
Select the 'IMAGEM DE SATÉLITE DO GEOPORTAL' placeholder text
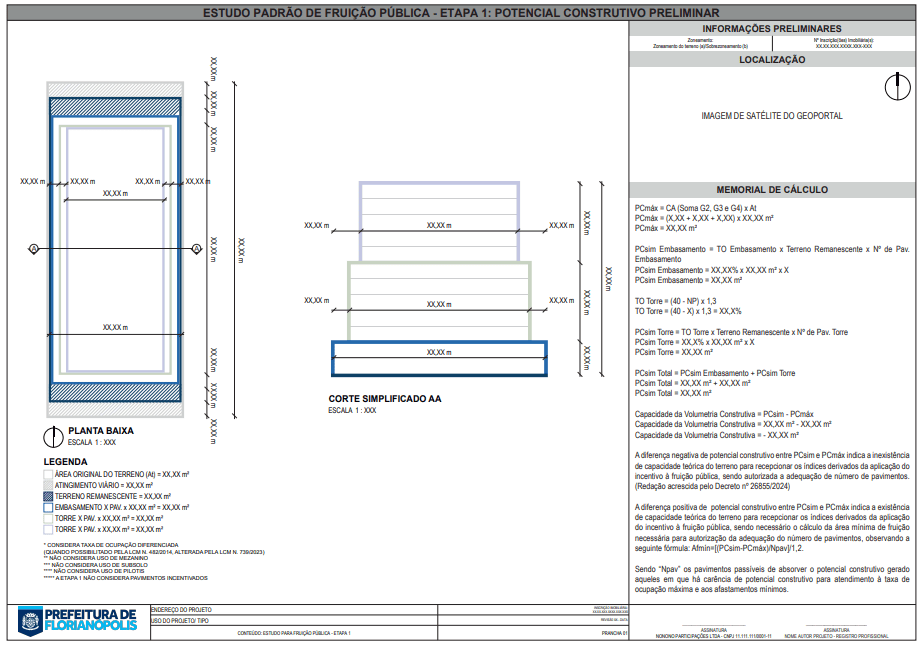tap(771, 116)
